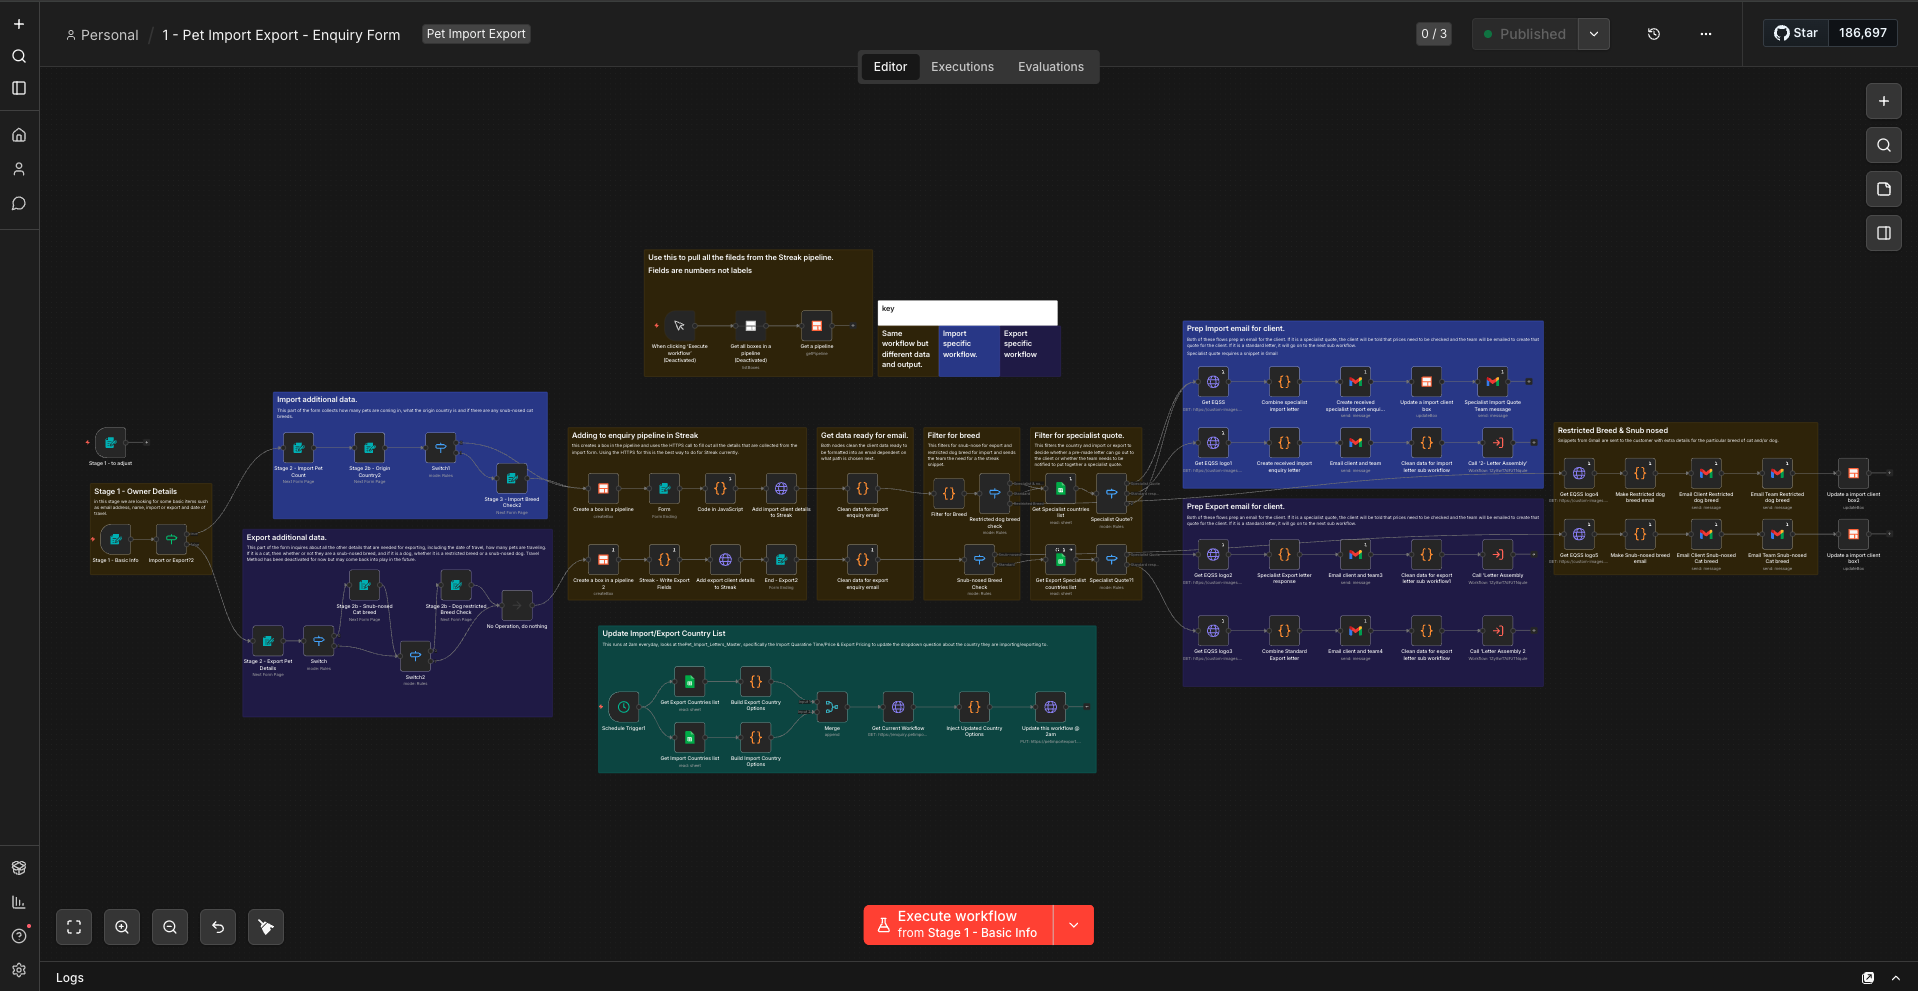Select the Stage 1 - Basic Info node

(115, 540)
